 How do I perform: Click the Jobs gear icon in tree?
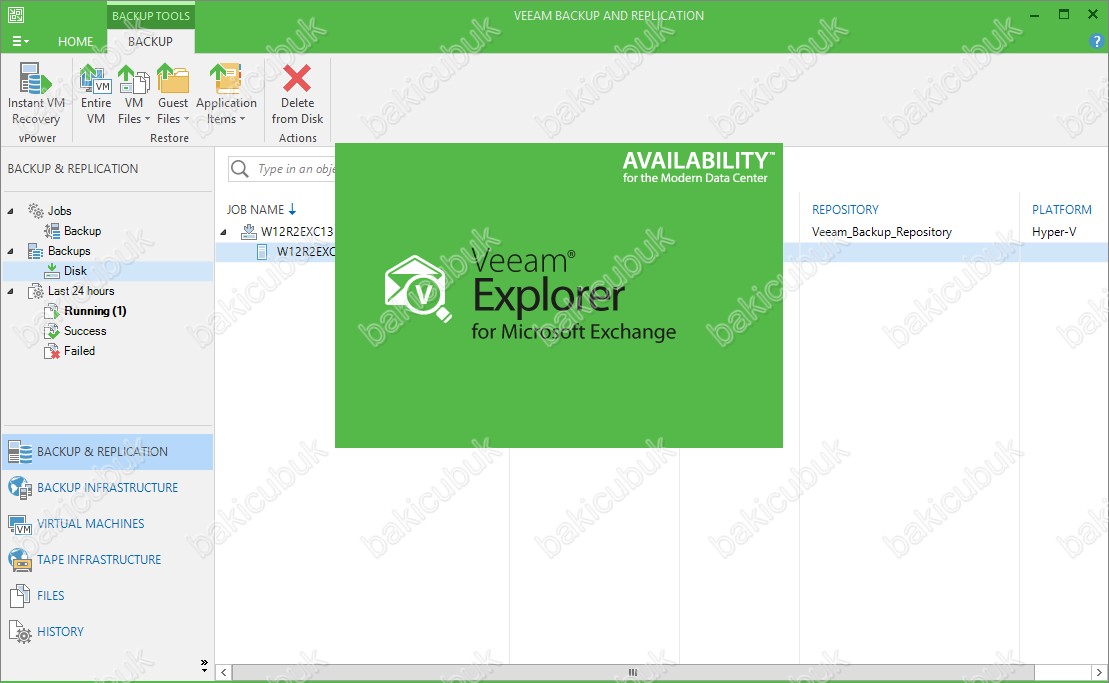(35, 211)
